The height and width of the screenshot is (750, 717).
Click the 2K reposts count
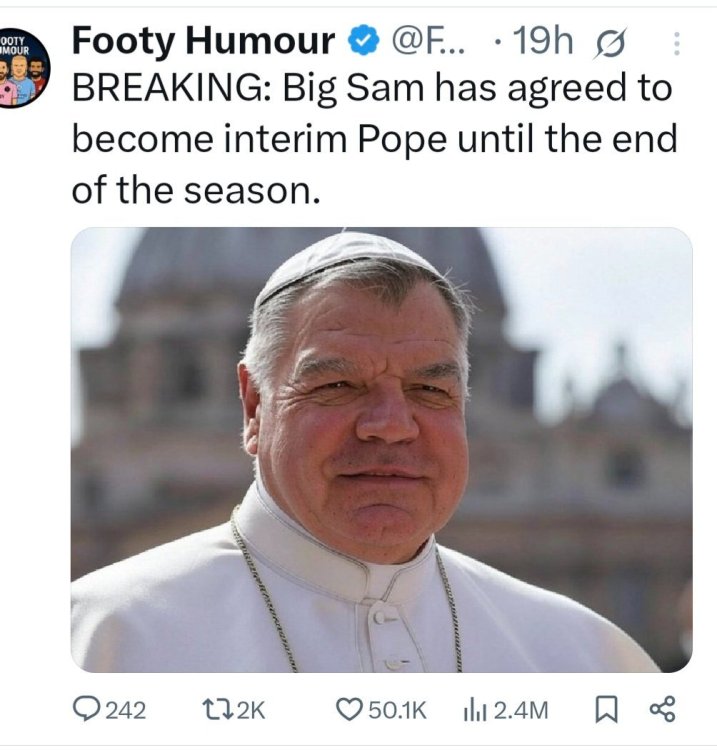coord(252,710)
